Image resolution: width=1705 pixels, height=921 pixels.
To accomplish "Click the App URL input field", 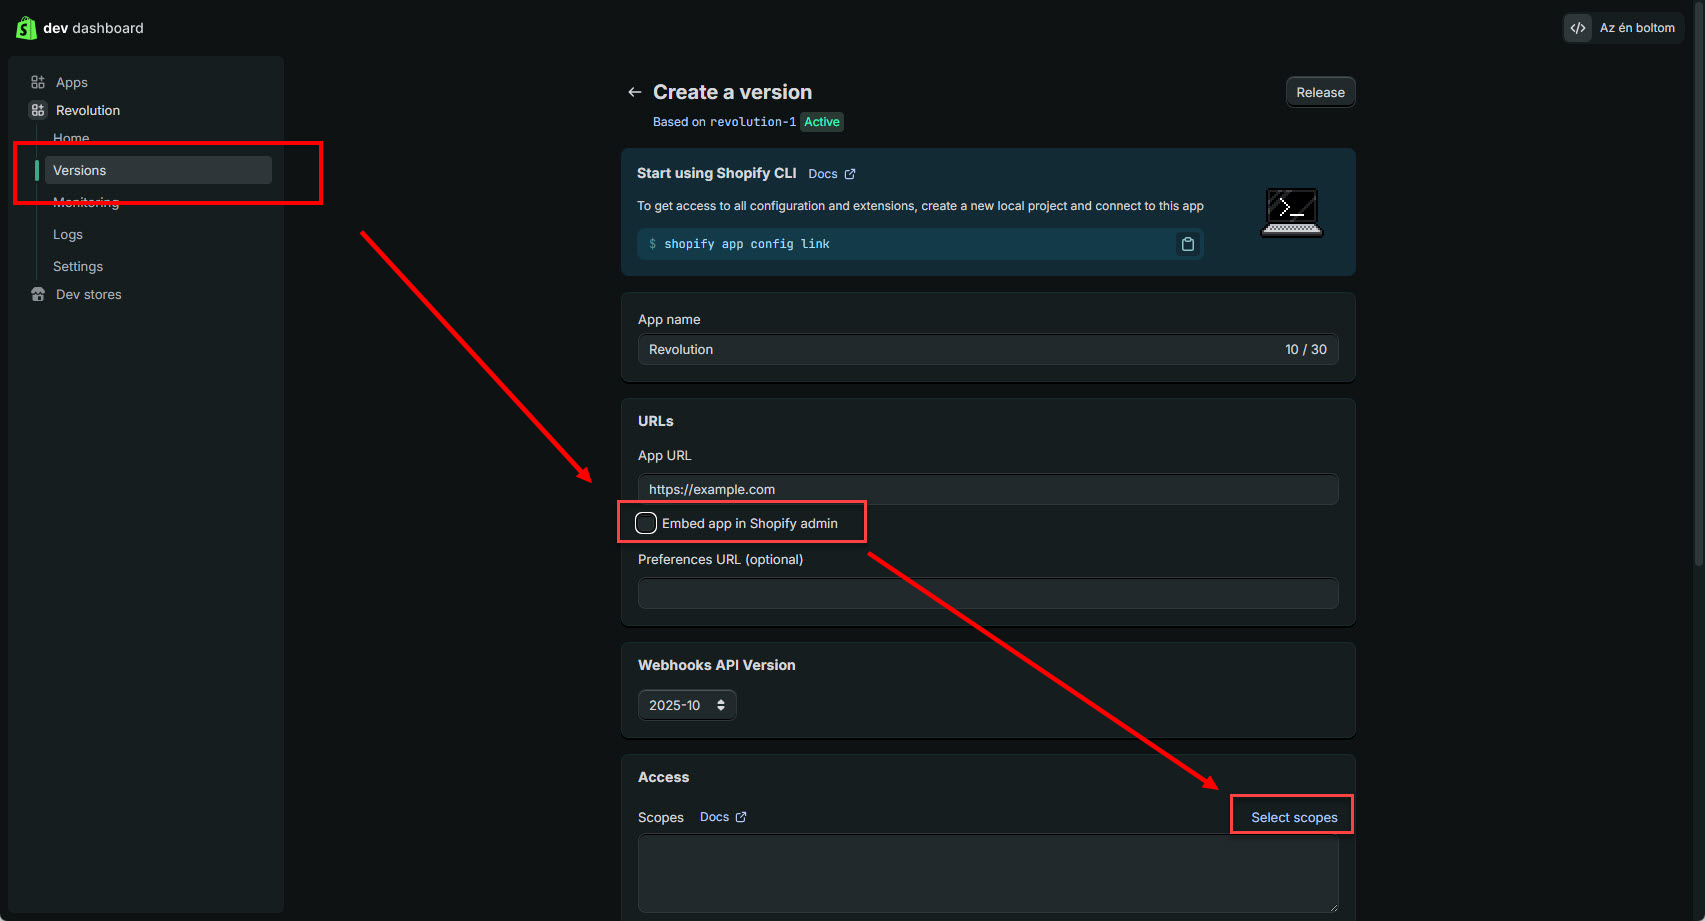I will pos(987,489).
